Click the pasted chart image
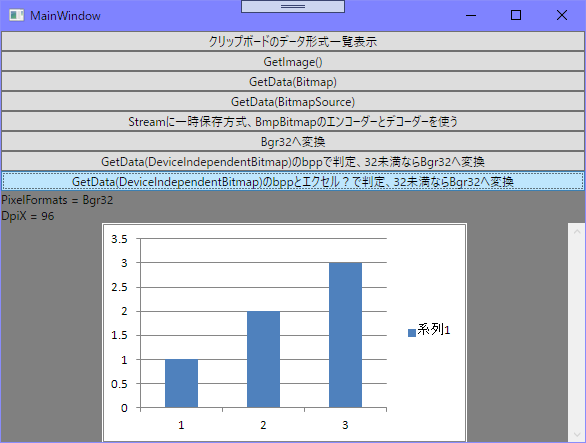Screen dimensions: 586x443 (284, 333)
